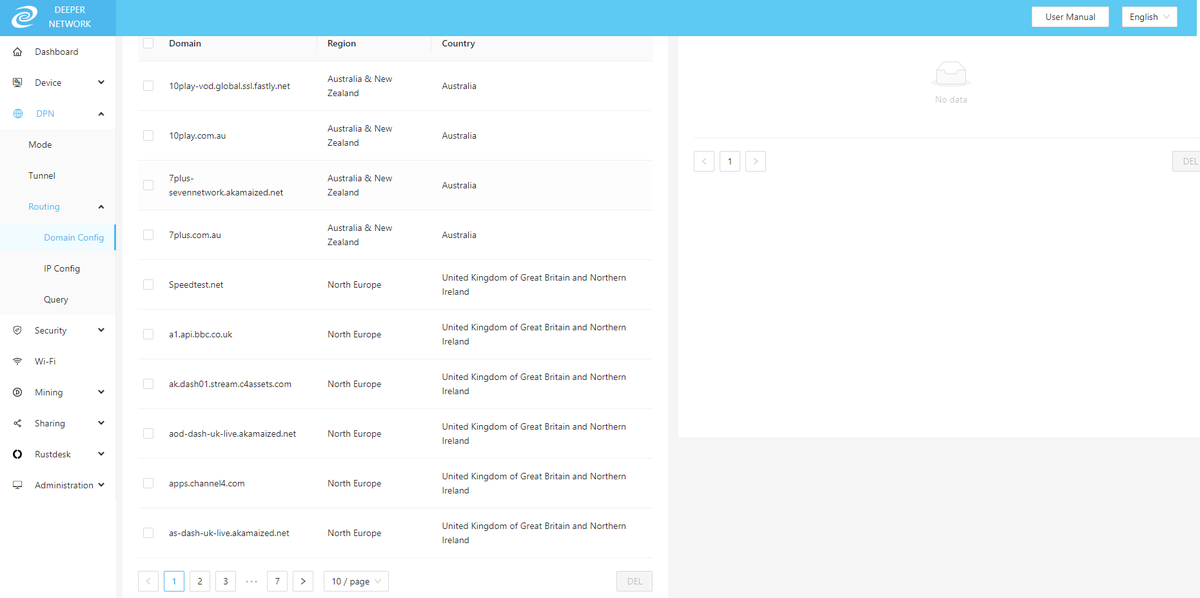The image size is (1200, 598).
Task: Click page 1 in domain list pagination
Action: coord(174,581)
